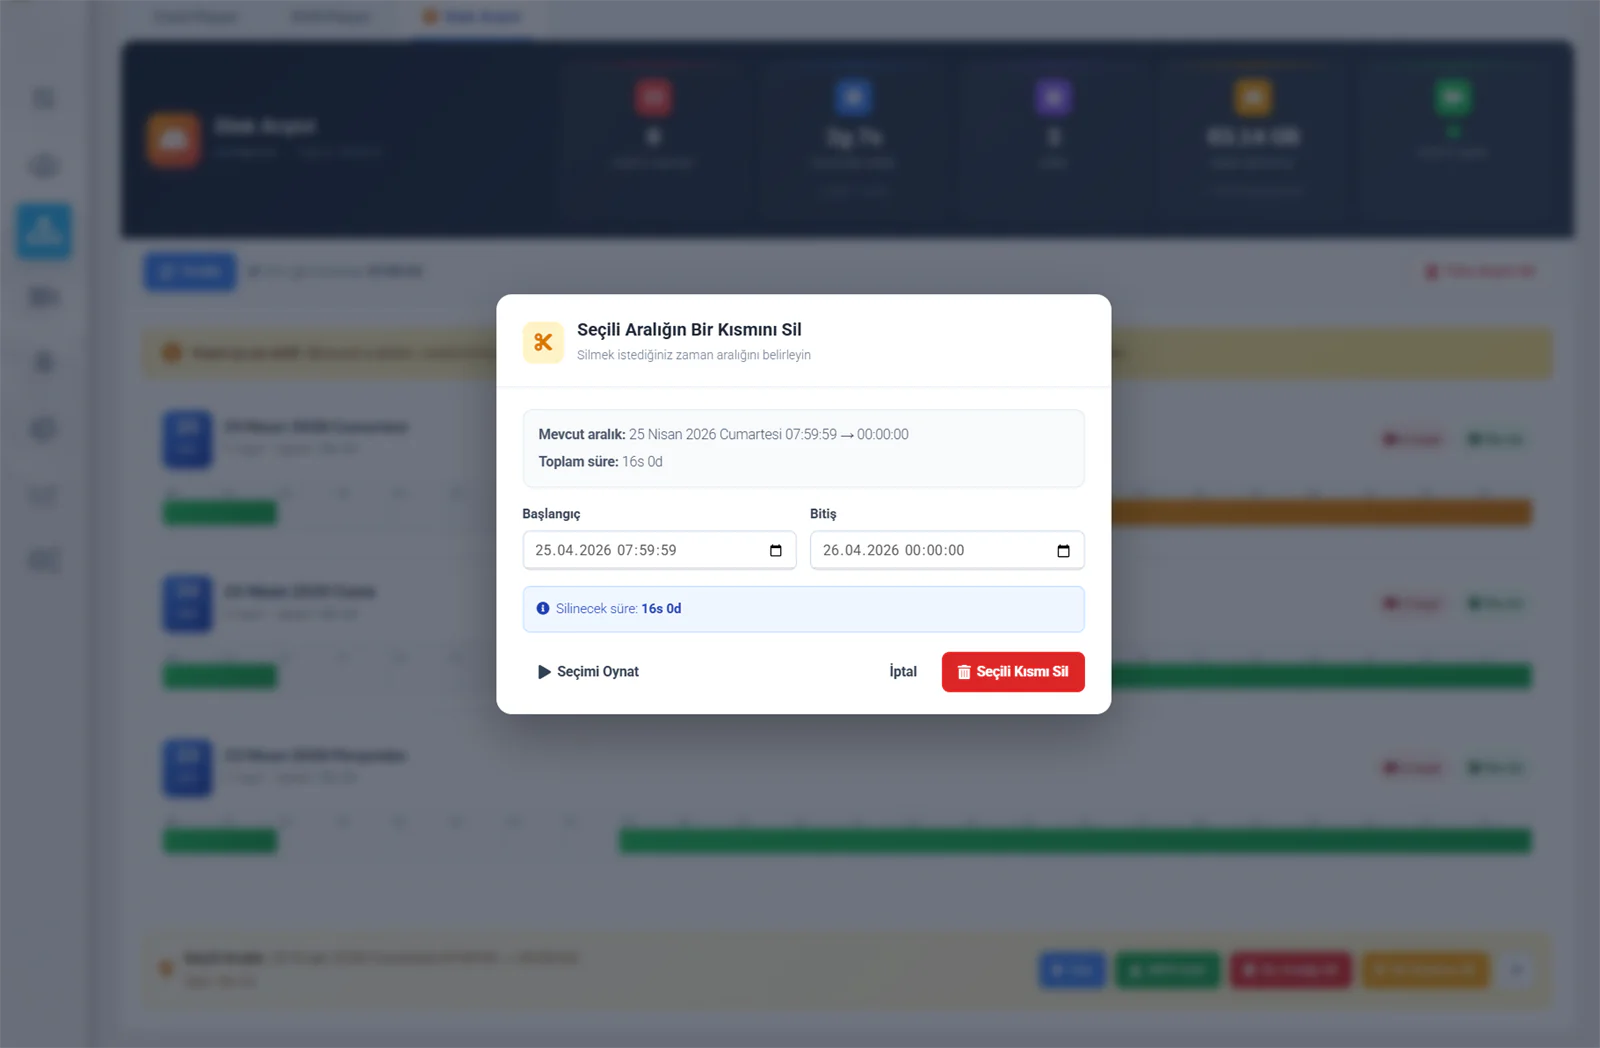The image size is (1600, 1048).
Task: Click the Mevcut aralık summary box
Action: (803, 448)
